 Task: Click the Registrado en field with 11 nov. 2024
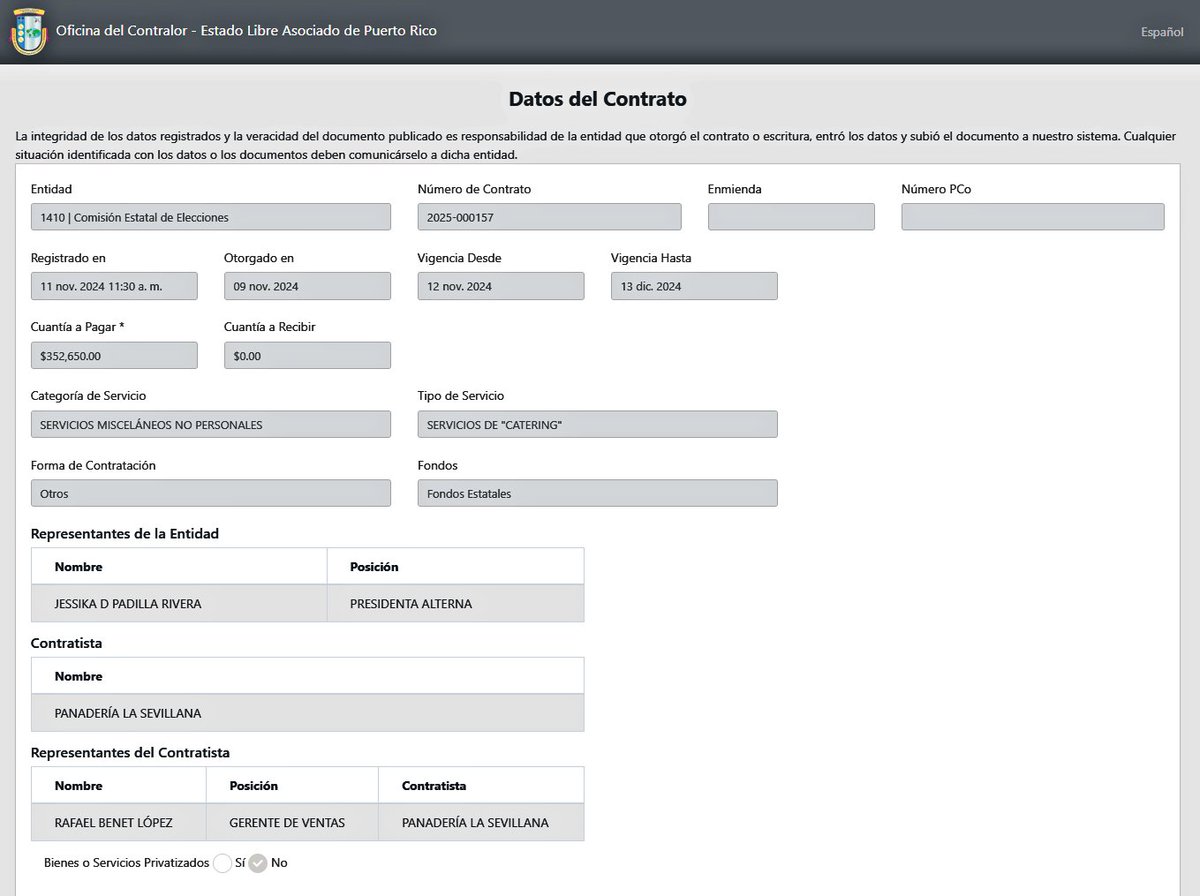coord(114,286)
